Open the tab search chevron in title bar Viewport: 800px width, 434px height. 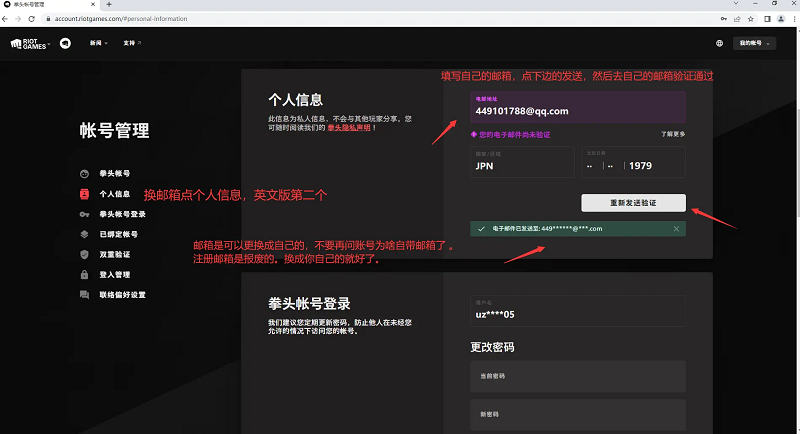(x=736, y=4)
